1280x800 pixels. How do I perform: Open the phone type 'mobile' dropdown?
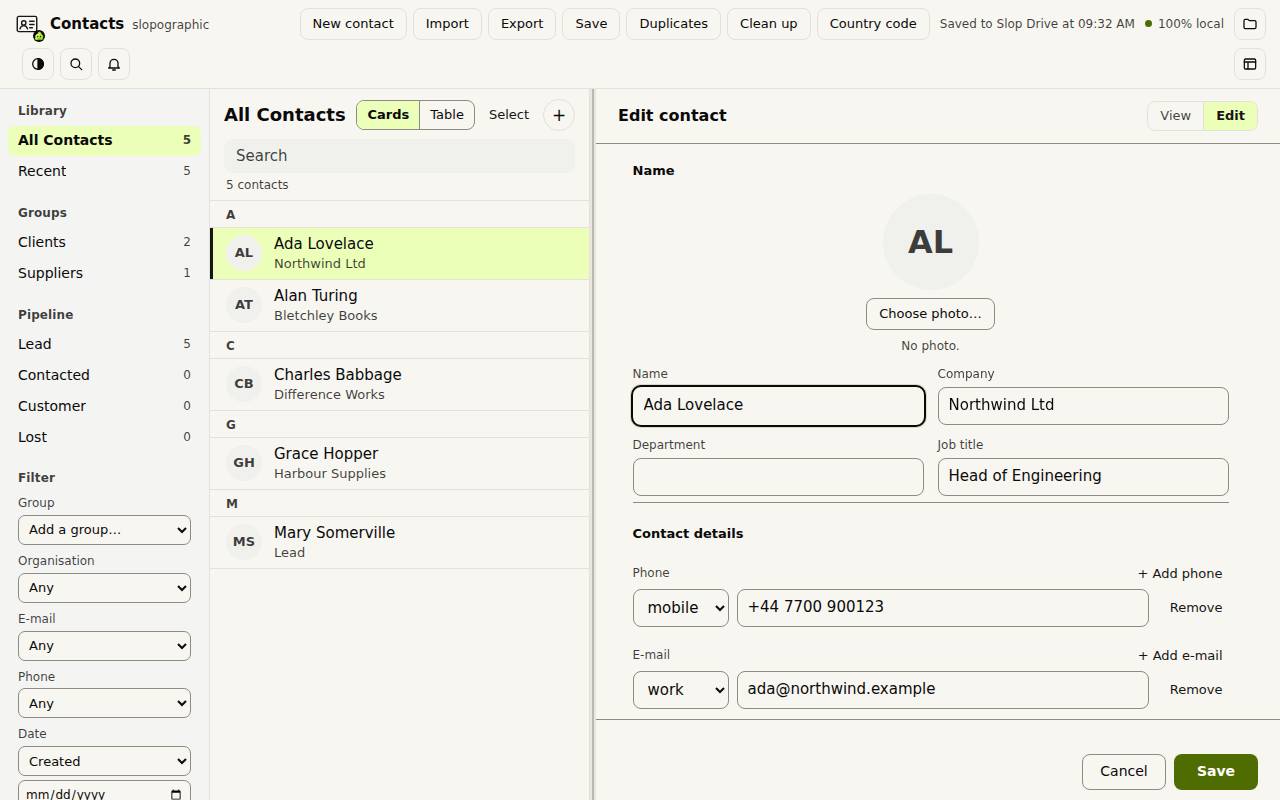(681, 608)
